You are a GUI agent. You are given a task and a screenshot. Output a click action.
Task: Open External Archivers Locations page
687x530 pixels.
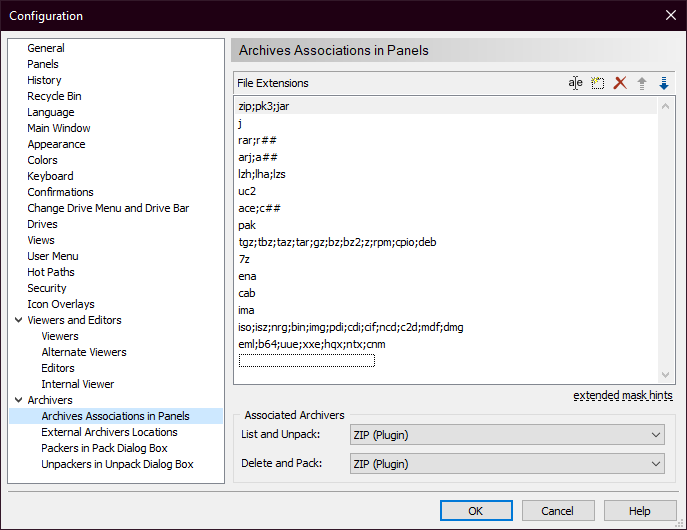point(109,432)
